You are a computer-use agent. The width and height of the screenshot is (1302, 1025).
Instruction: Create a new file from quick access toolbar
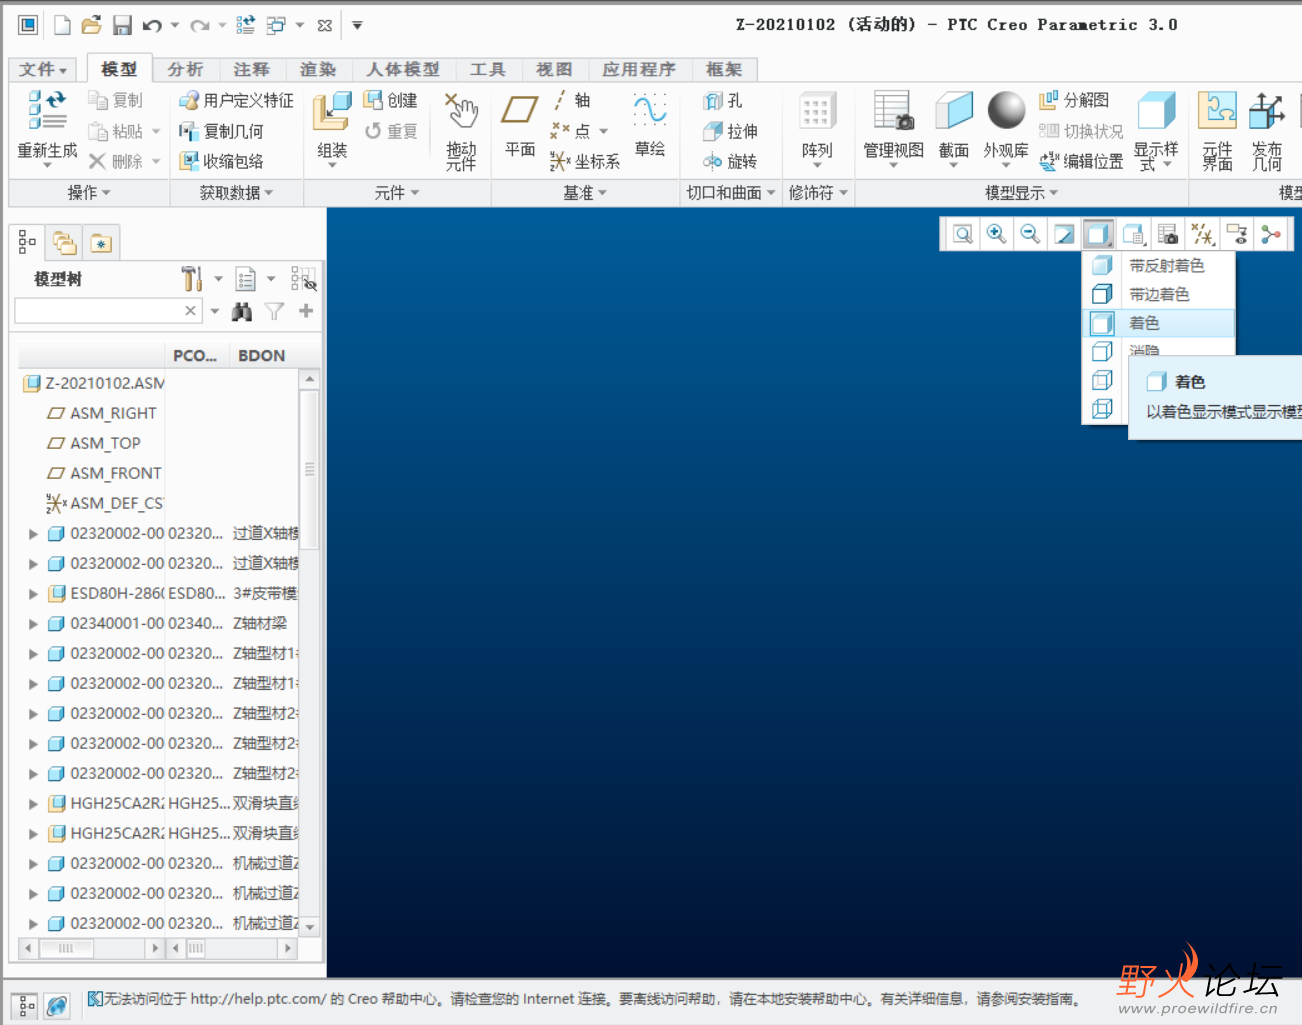[62, 25]
